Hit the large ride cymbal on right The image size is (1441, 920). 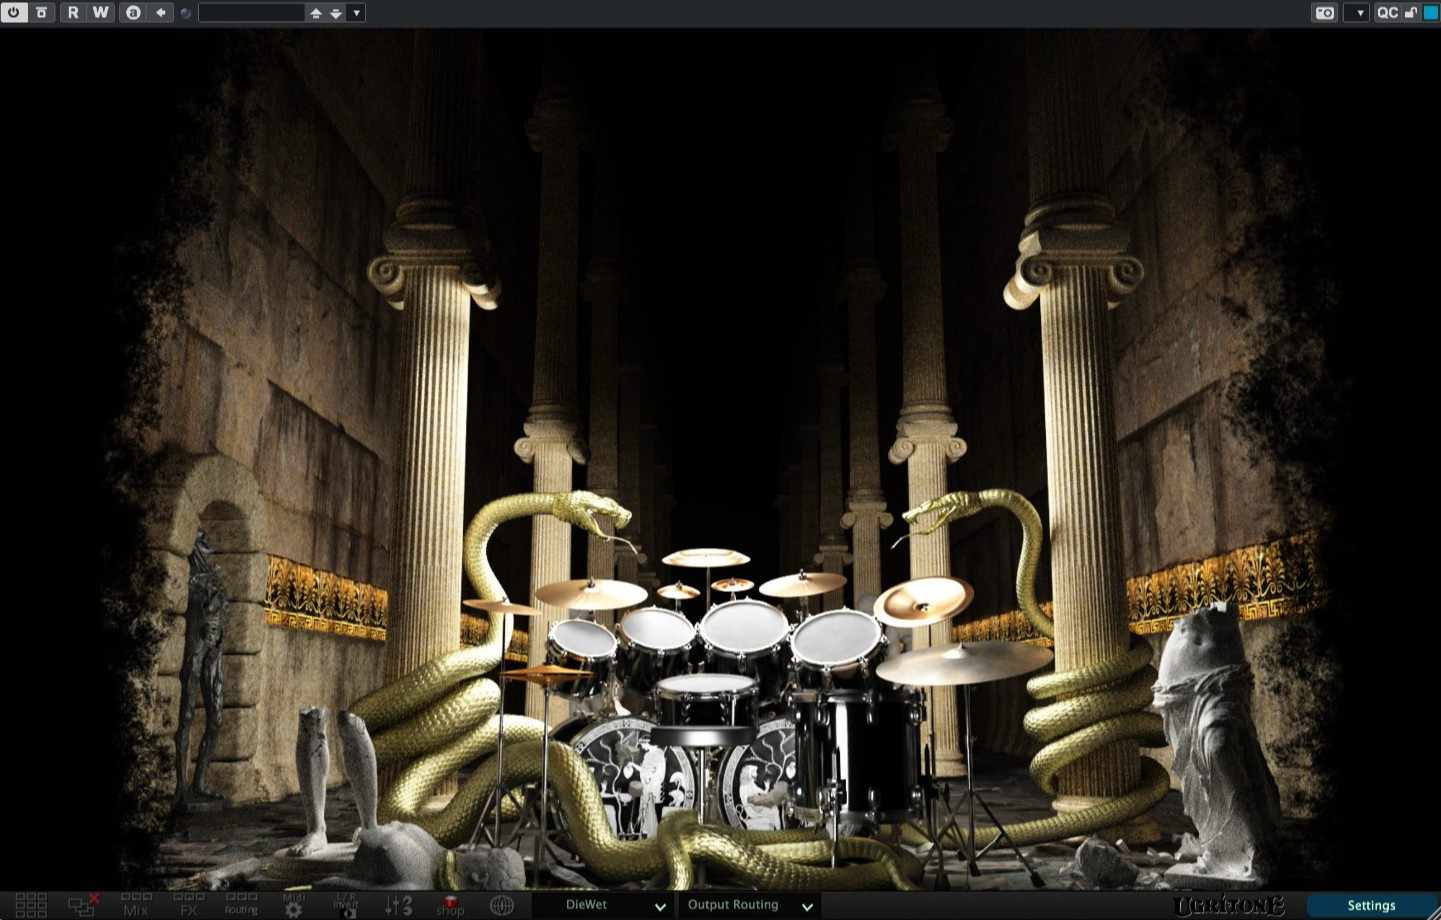[964, 662]
